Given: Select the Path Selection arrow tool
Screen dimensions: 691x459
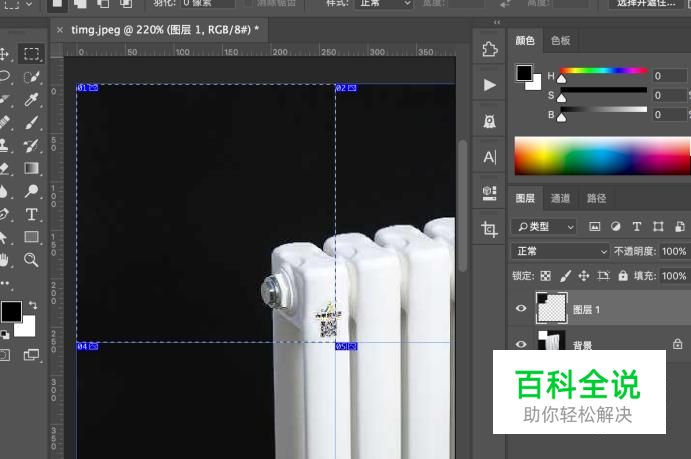Looking at the screenshot, I should [x=4, y=237].
